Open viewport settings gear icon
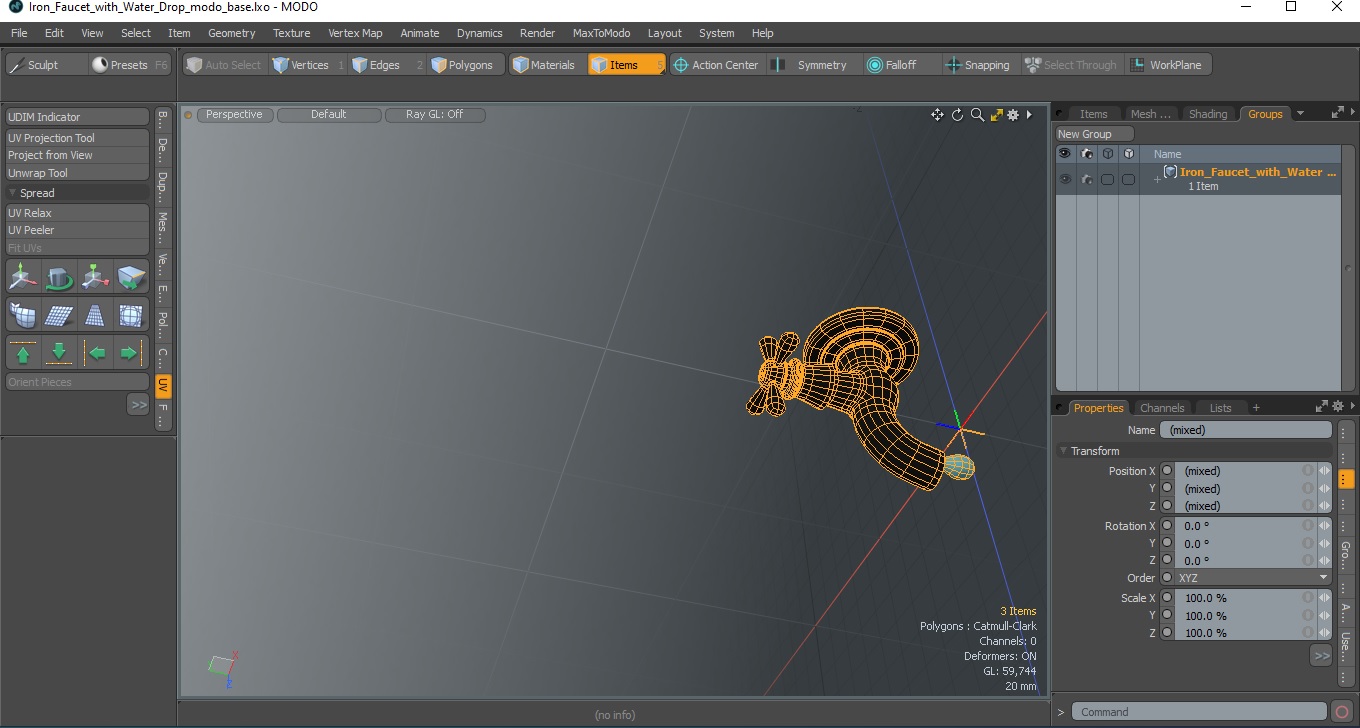The width and height of the screenshot is (1360, 728). click(x=1013, y=115)
